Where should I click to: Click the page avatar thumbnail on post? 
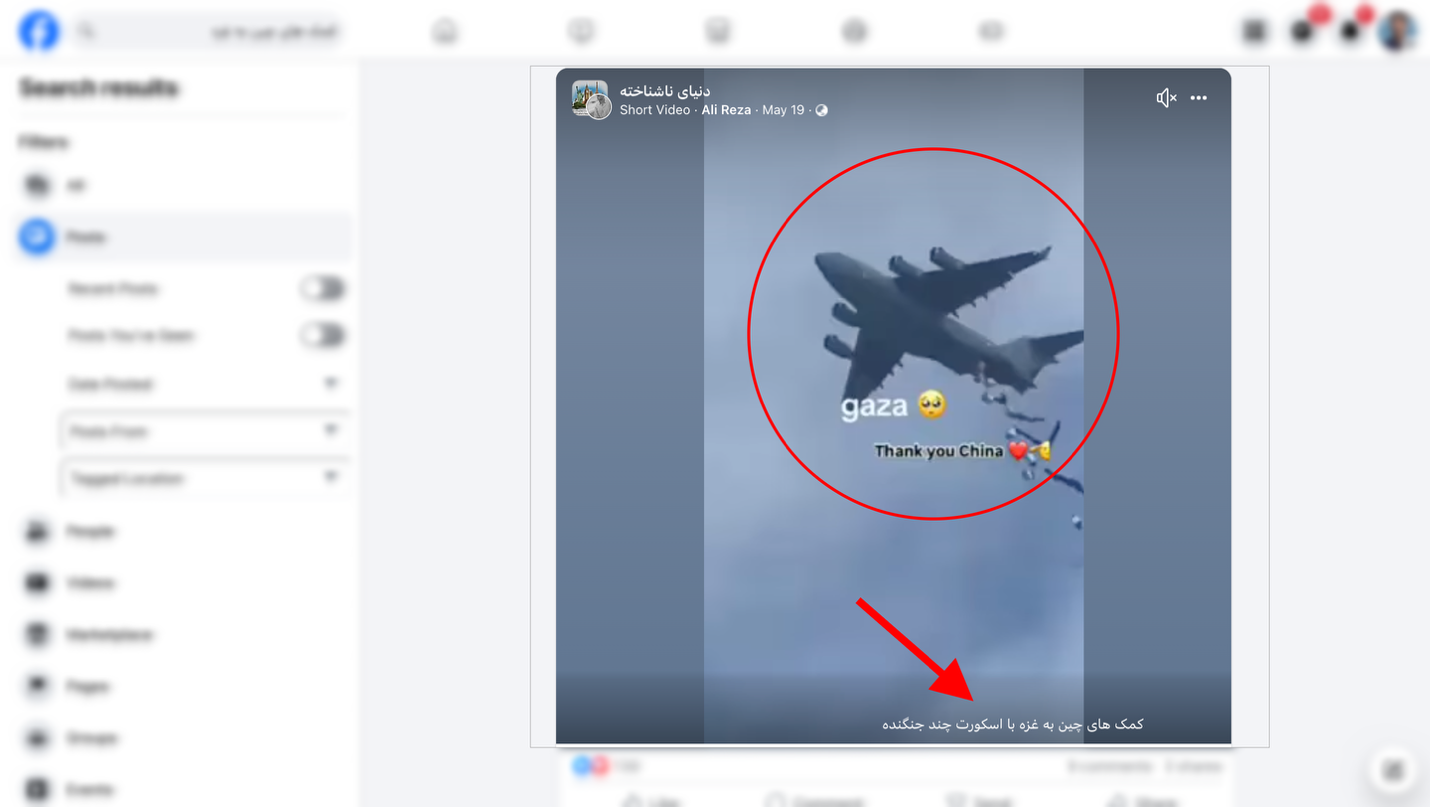pos(591,100)
